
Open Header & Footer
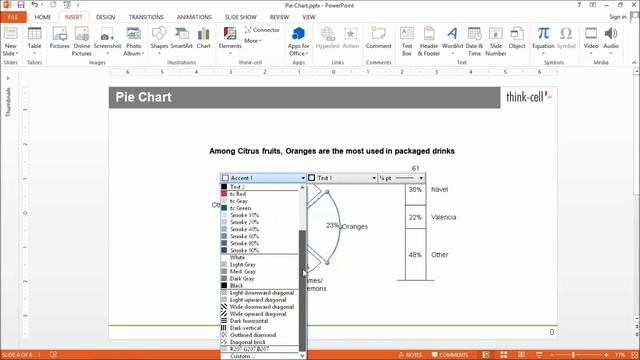point(429,41)
